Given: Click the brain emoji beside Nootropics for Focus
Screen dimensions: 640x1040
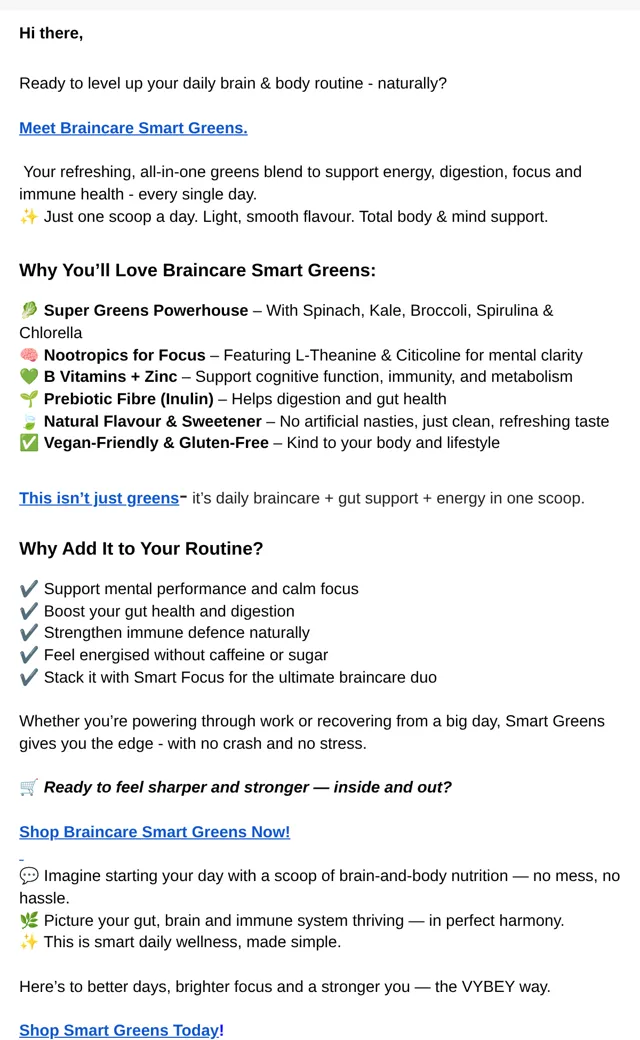Looking at the screenshot, I should 29,355.
